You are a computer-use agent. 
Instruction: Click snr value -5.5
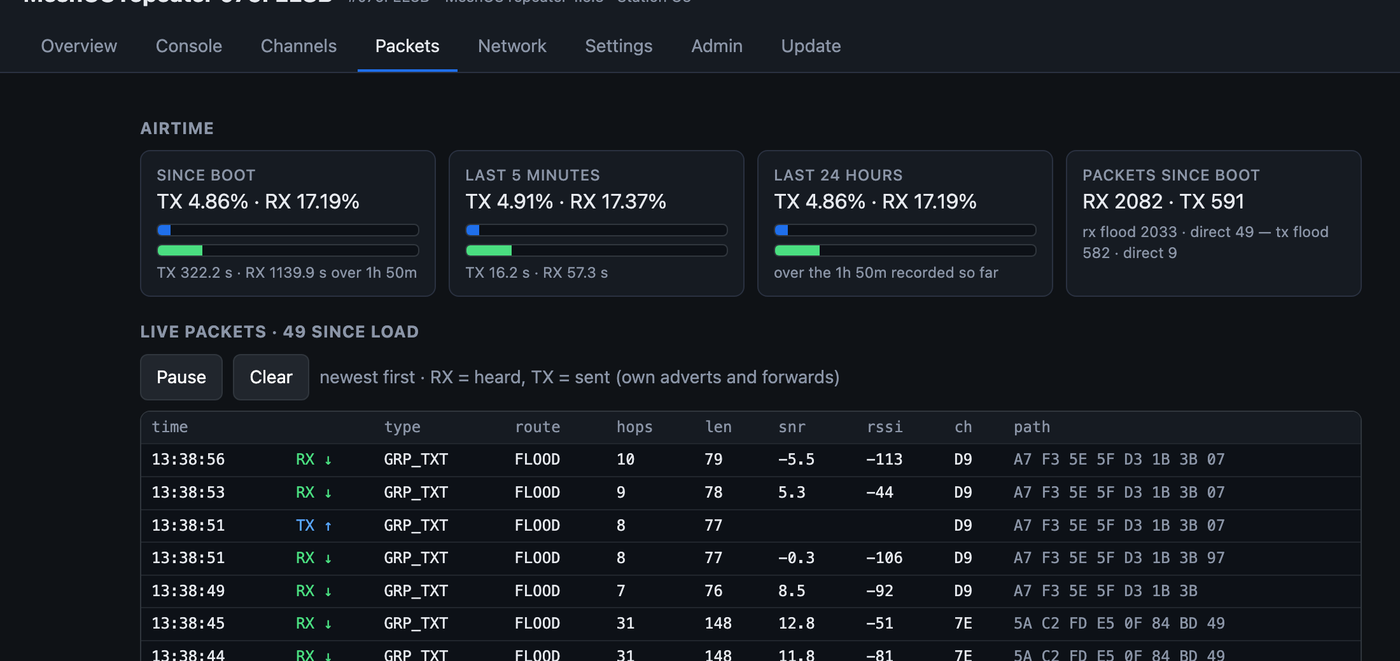coord(796,460)
